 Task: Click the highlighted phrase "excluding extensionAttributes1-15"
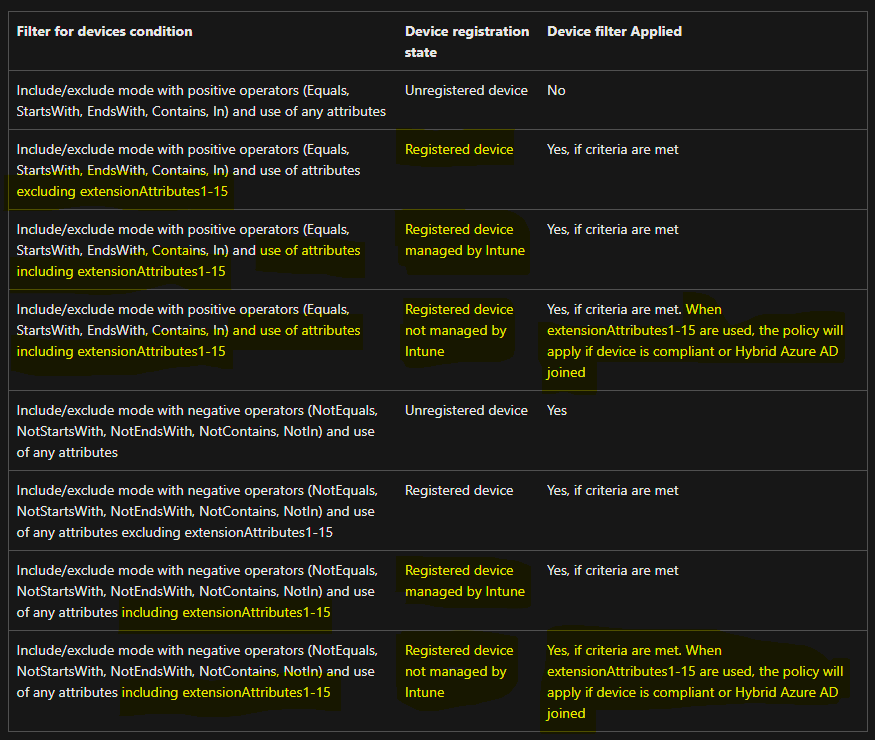(122, 191)
